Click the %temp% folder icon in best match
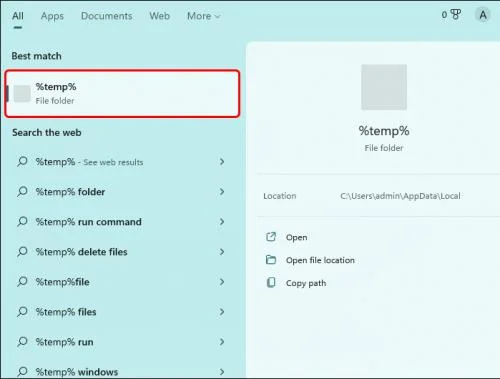Image resolution: width=500 pixels, height=379 pixels. point(22,94)
